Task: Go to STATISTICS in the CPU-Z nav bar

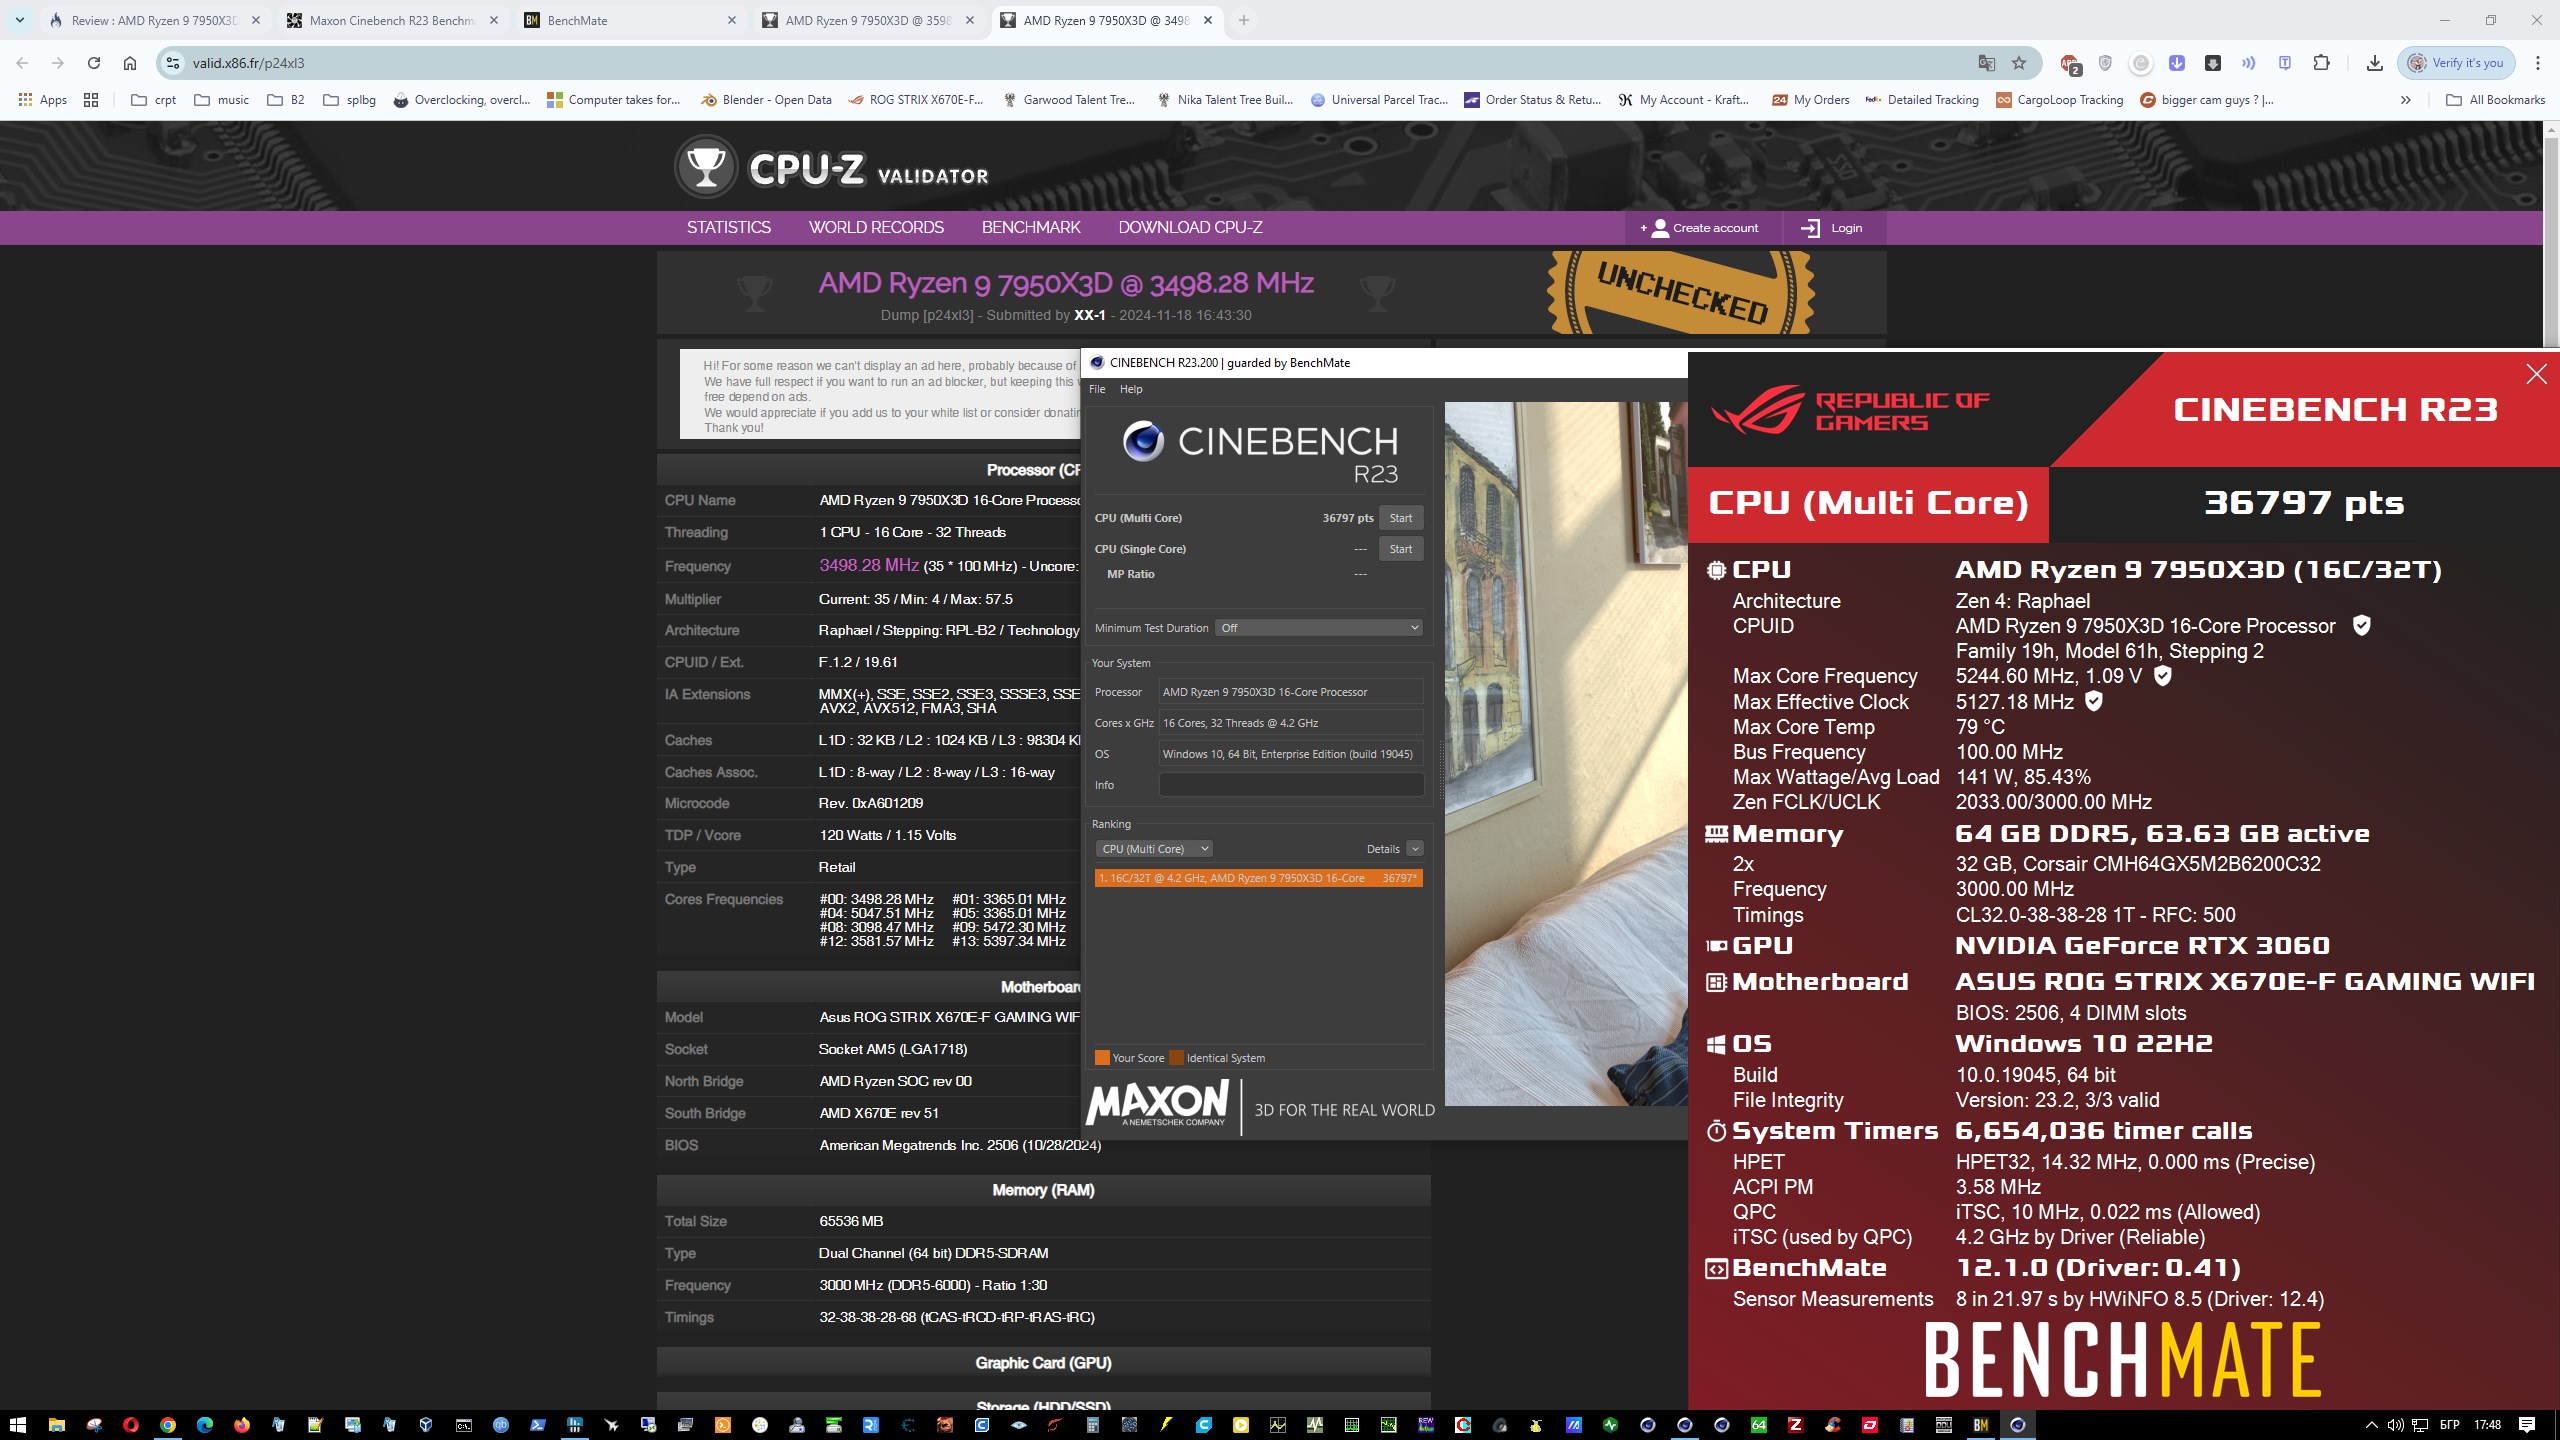Action: point(728,228)
